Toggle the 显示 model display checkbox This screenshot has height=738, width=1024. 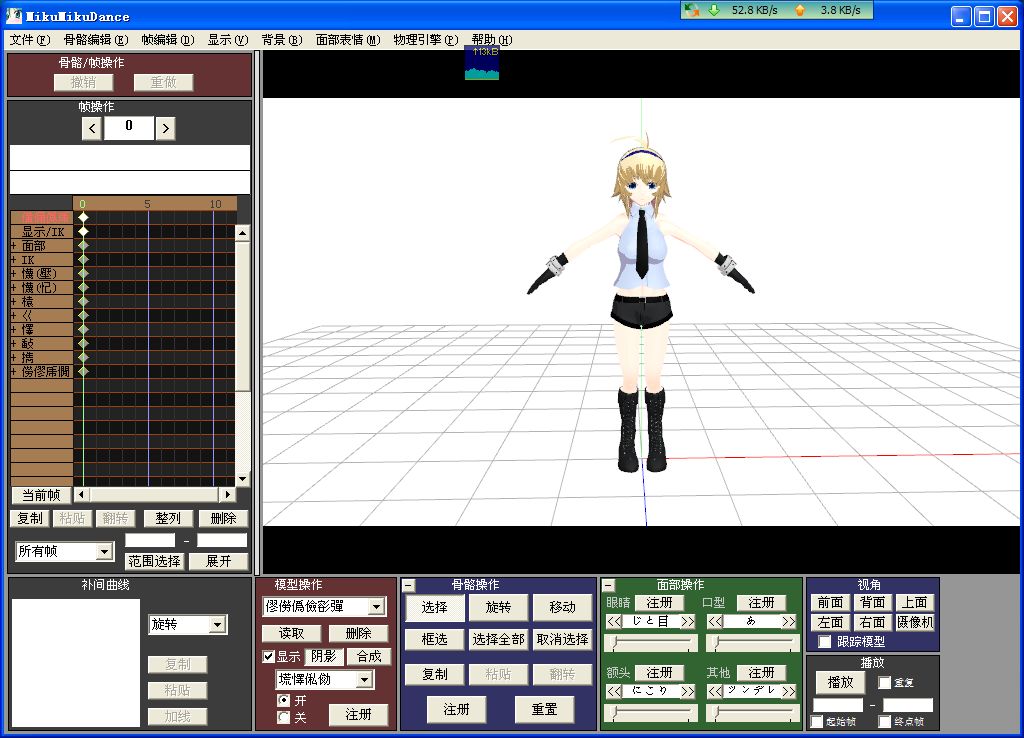pos(268,656)
